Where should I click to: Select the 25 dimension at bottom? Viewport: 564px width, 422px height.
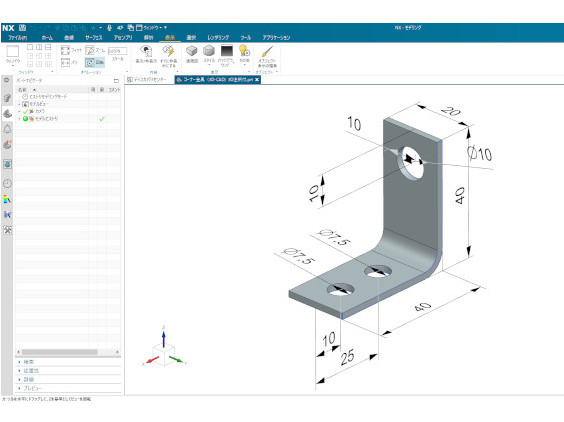pyautogui.click(x=347, y=357)
